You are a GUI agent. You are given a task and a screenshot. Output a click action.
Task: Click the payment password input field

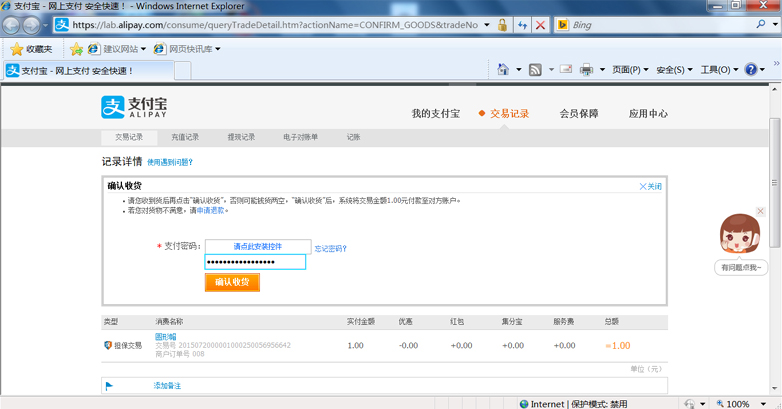point(255,262)
